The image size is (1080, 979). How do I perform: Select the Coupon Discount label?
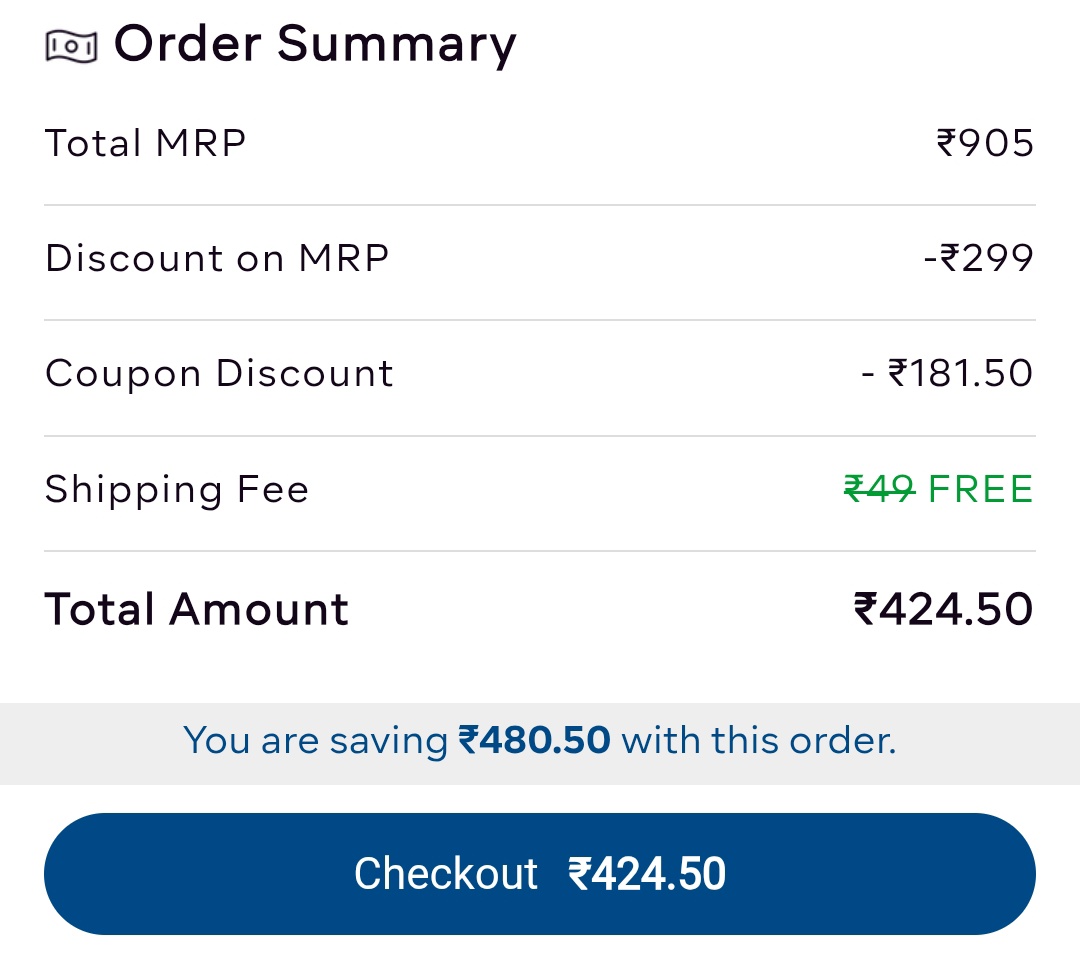click(x=219, y=373)
